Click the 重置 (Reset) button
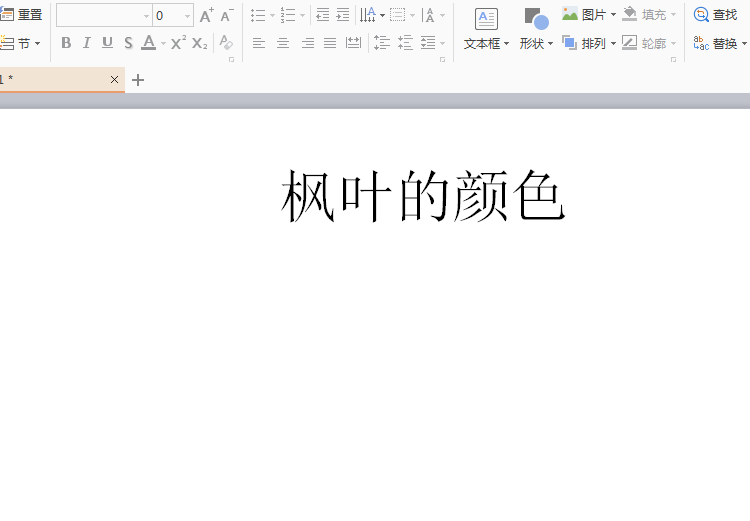The image size is (750, 521). pos(21,15)
